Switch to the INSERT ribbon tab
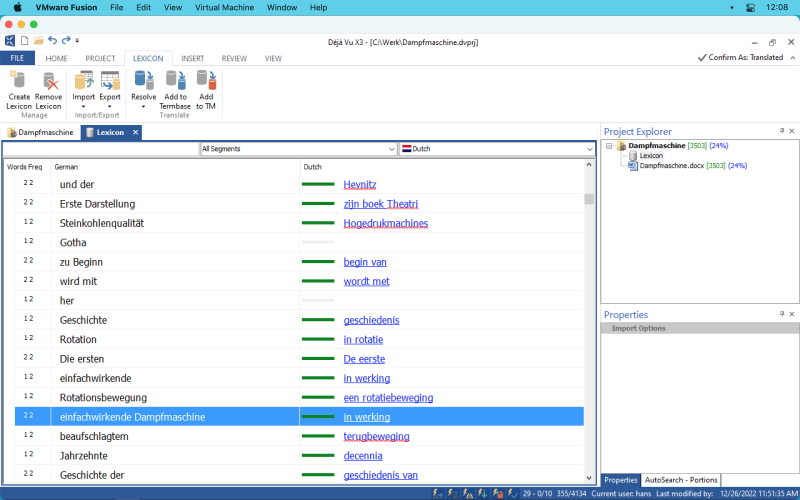 click(192, 58)
